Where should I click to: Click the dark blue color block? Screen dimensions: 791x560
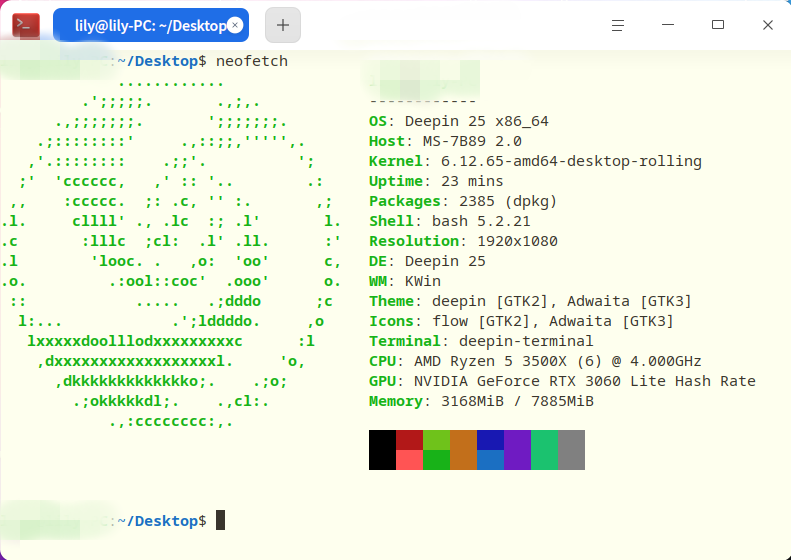point(490,440)
